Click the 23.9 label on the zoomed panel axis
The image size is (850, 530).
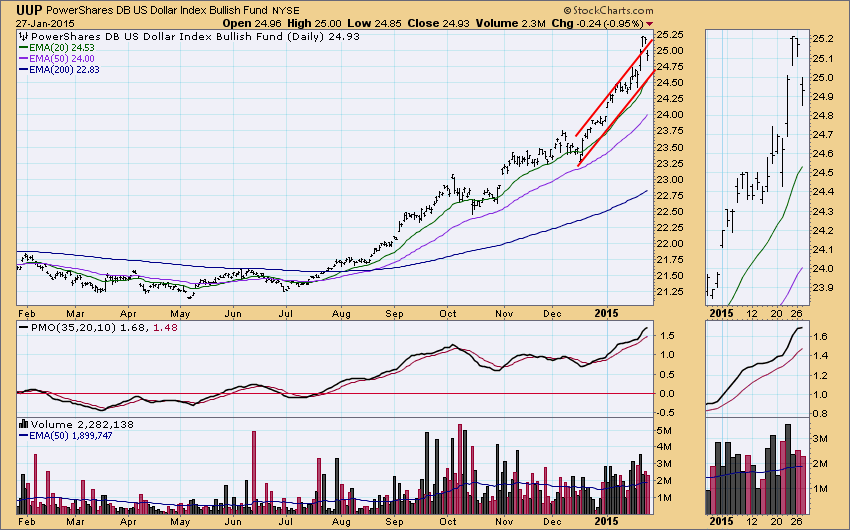coord(822,287)
